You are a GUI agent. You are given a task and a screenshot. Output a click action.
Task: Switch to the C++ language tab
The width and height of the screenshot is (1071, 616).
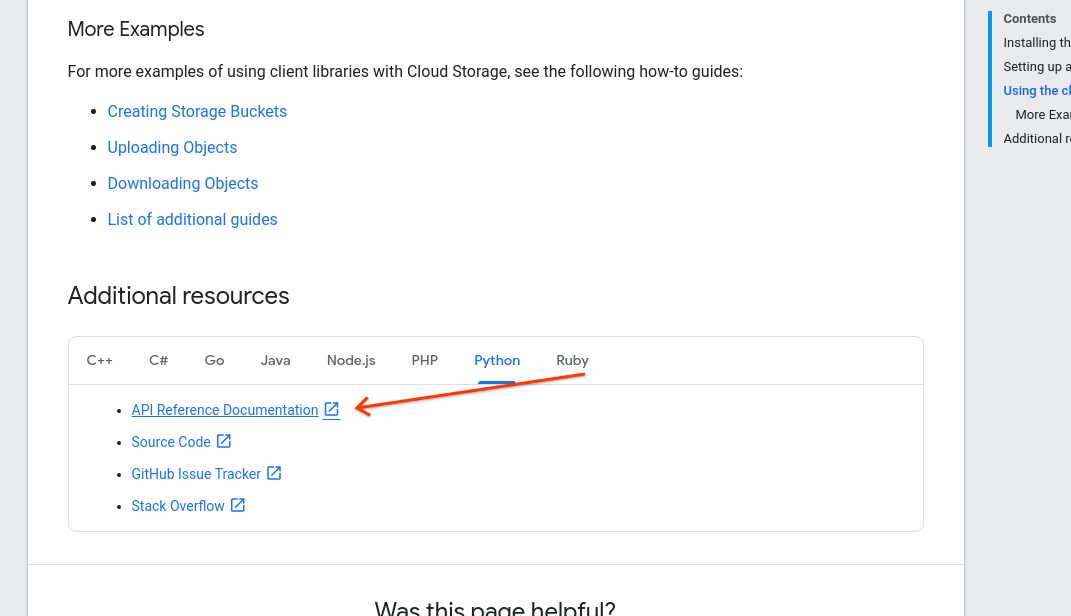point(100,360)
